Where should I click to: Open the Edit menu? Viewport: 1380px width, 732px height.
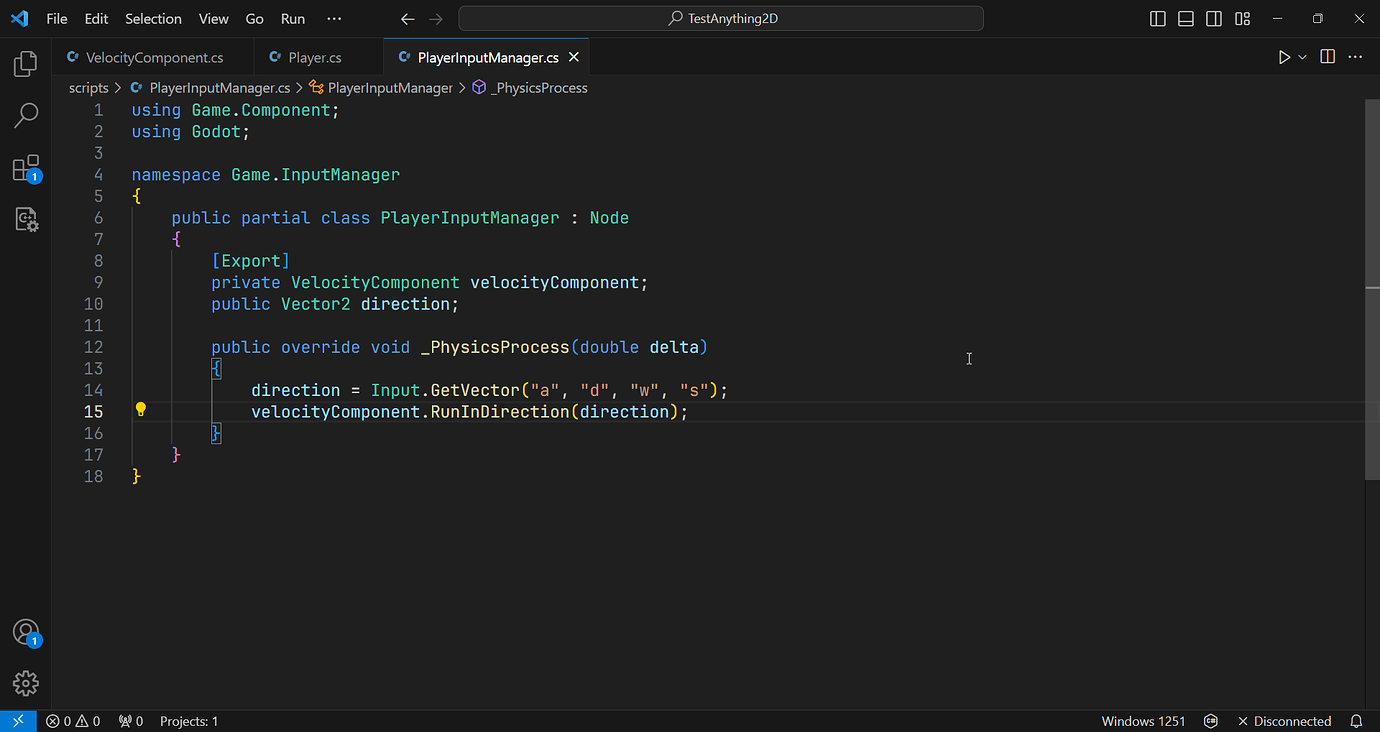coord(96,19)
